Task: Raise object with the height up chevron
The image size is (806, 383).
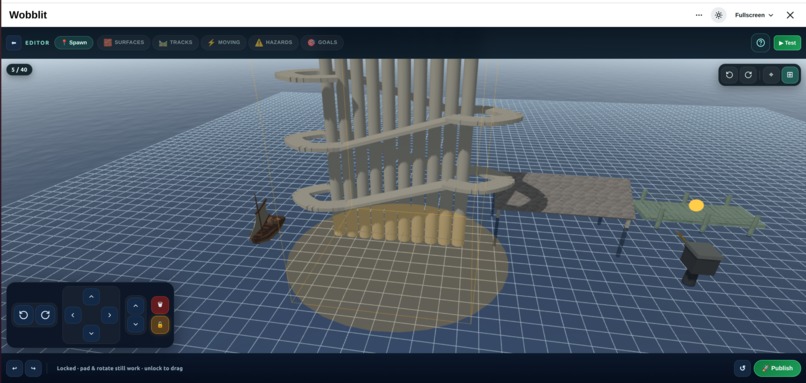Action: 135,305
